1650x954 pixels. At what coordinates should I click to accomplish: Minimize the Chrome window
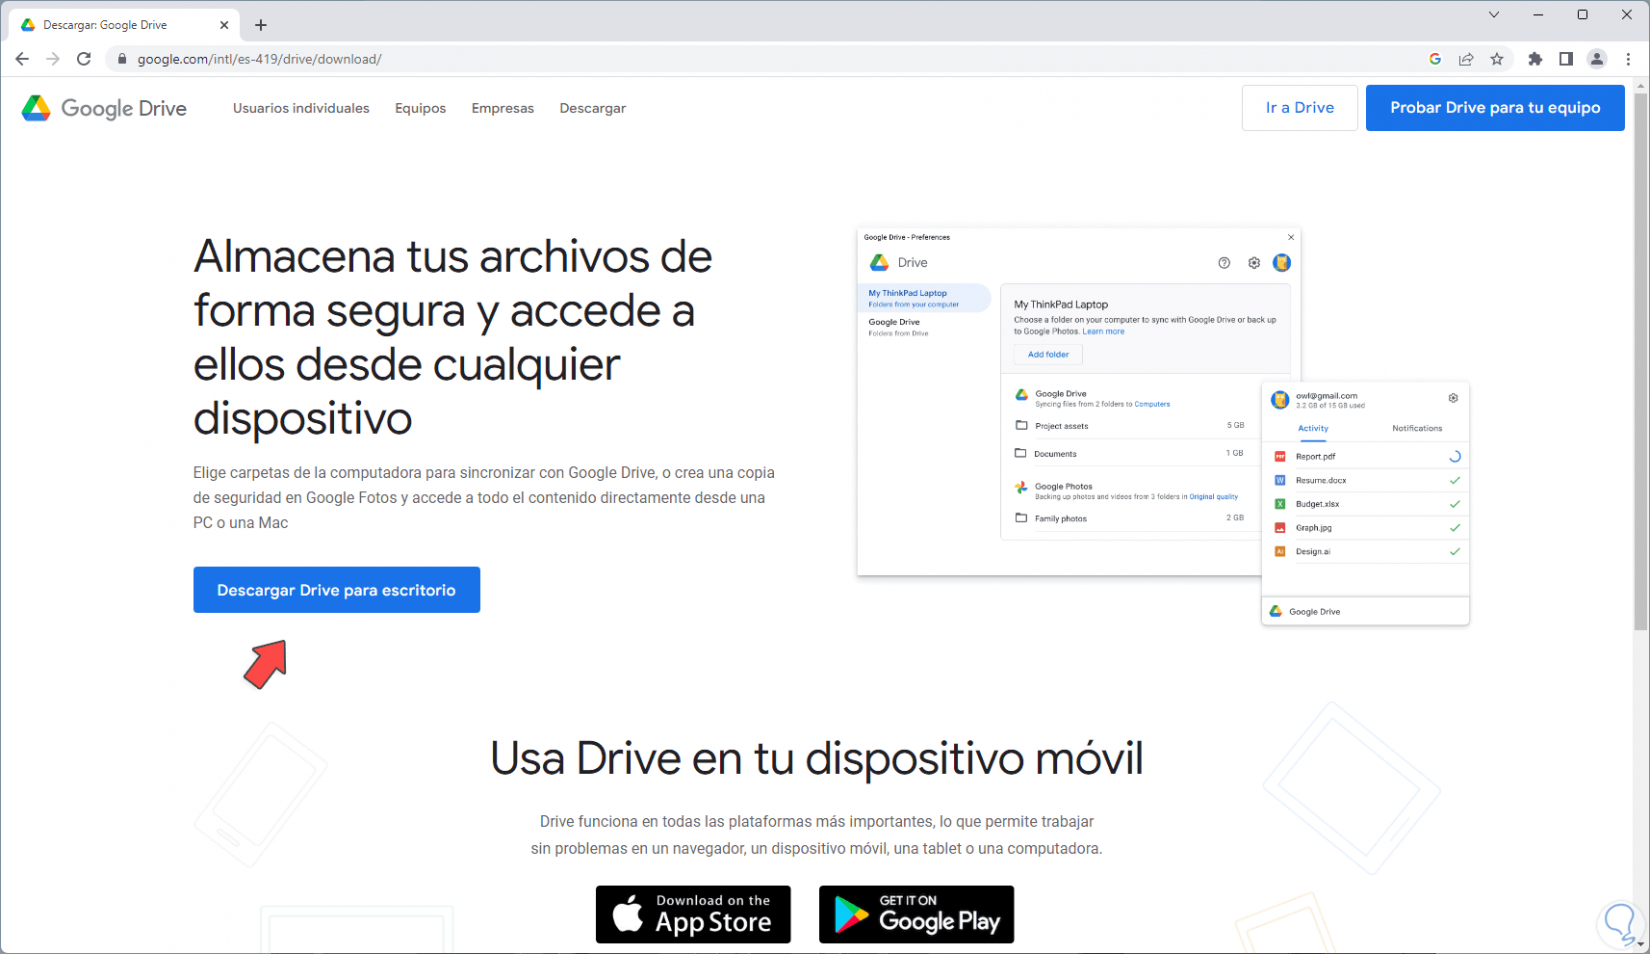pyautogui.click(x=1538, y=15)
